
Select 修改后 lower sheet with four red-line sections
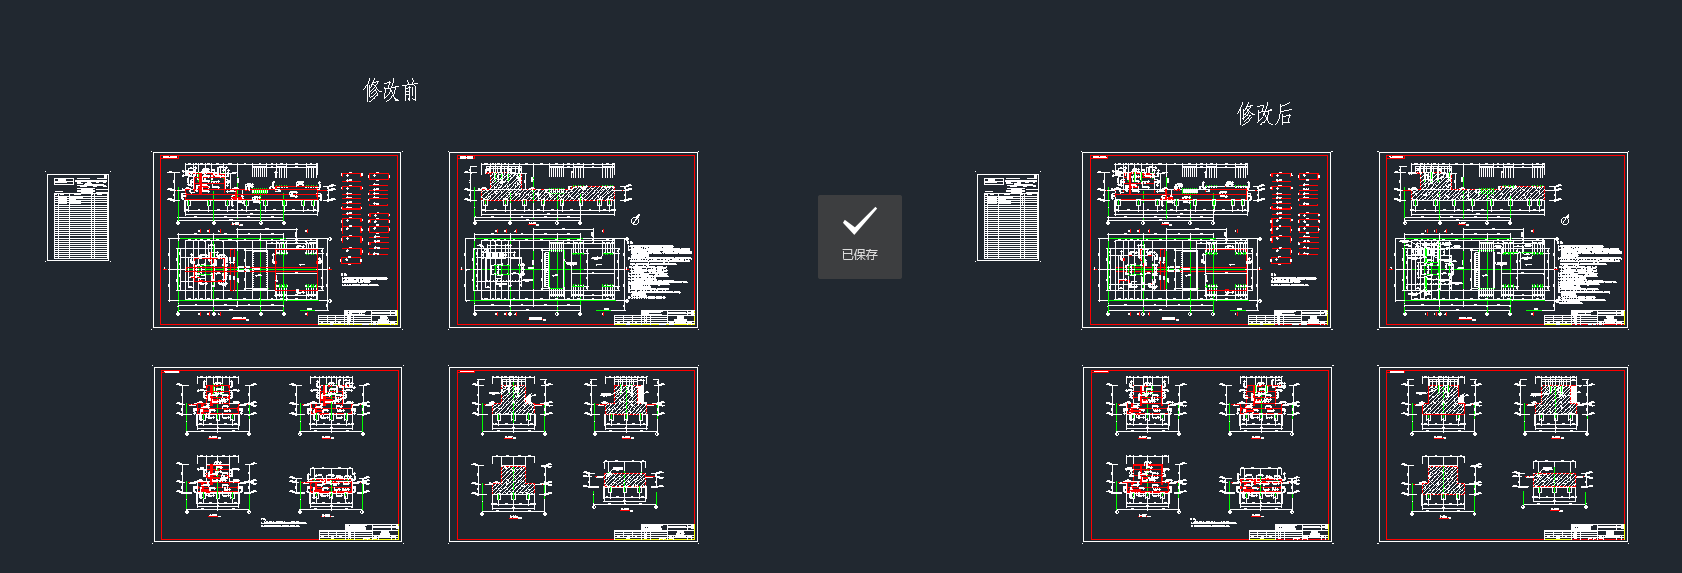coord(1207,455)
